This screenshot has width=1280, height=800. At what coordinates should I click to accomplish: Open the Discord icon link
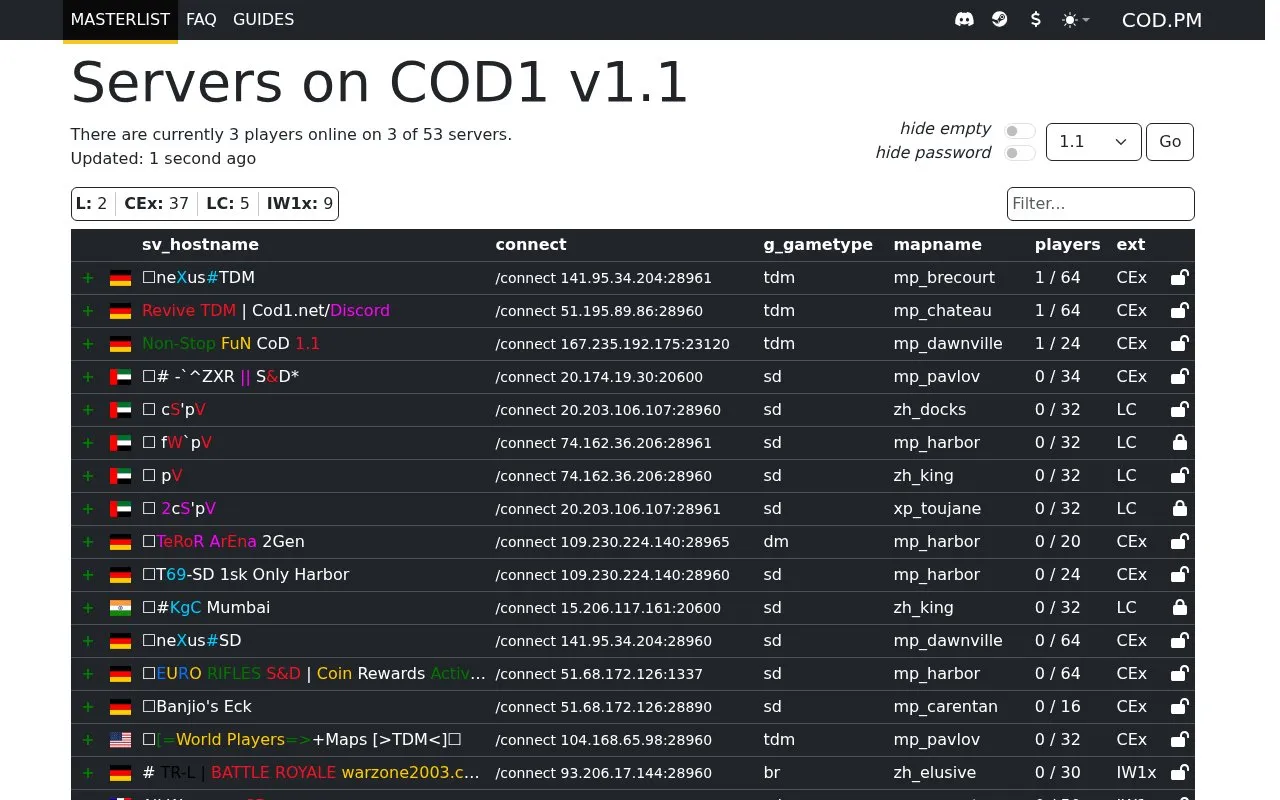coord(964,19)
